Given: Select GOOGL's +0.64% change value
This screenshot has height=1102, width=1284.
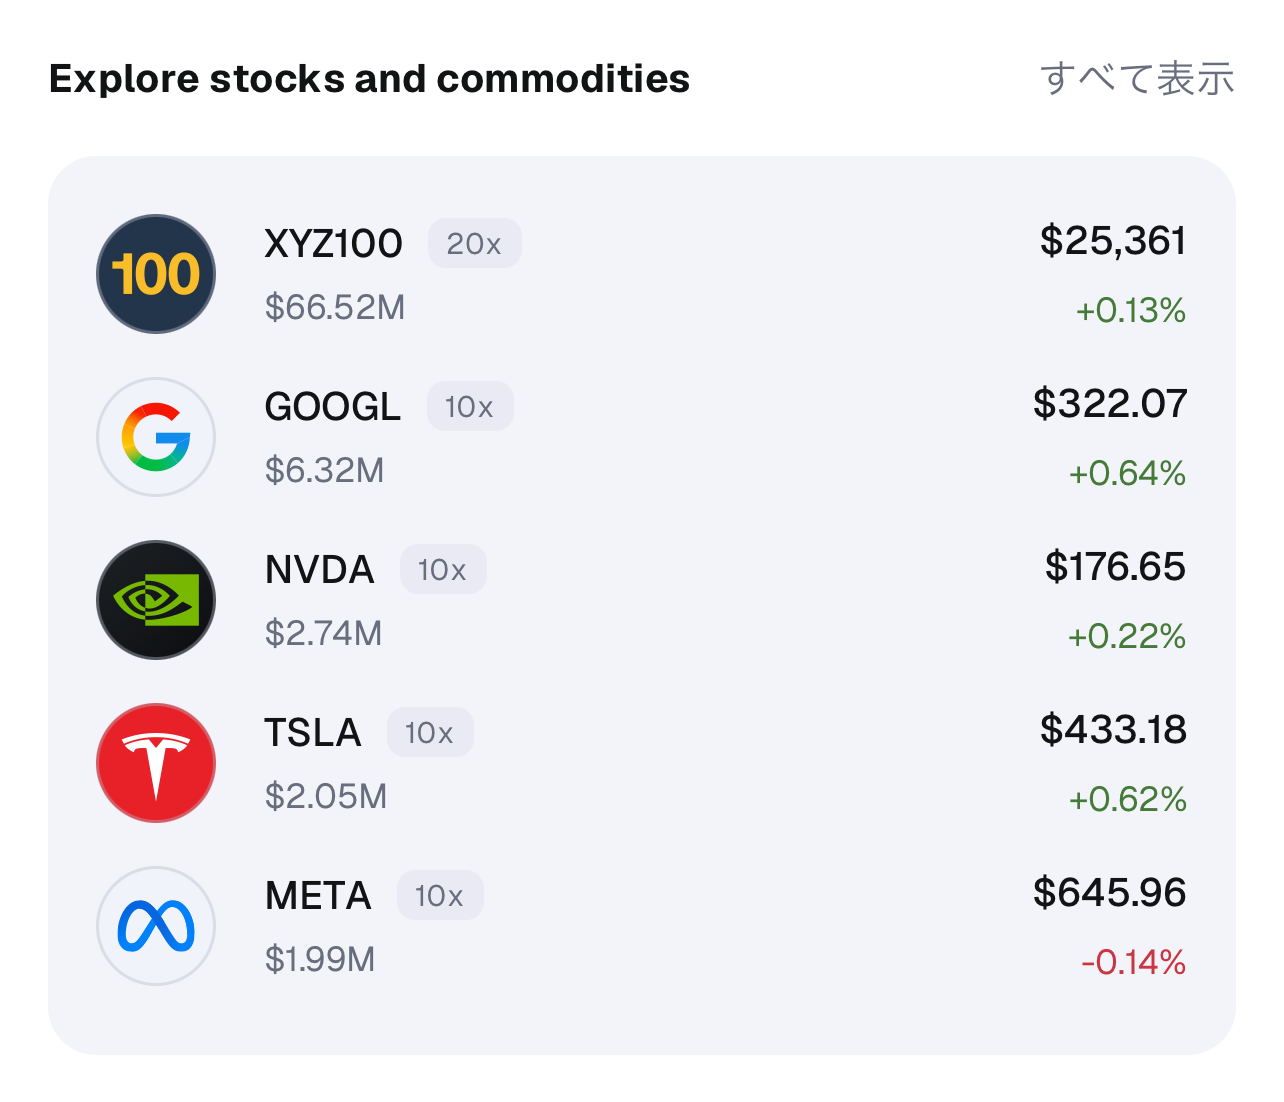Looking at the screenshot, I should (x=1127, y=473).
